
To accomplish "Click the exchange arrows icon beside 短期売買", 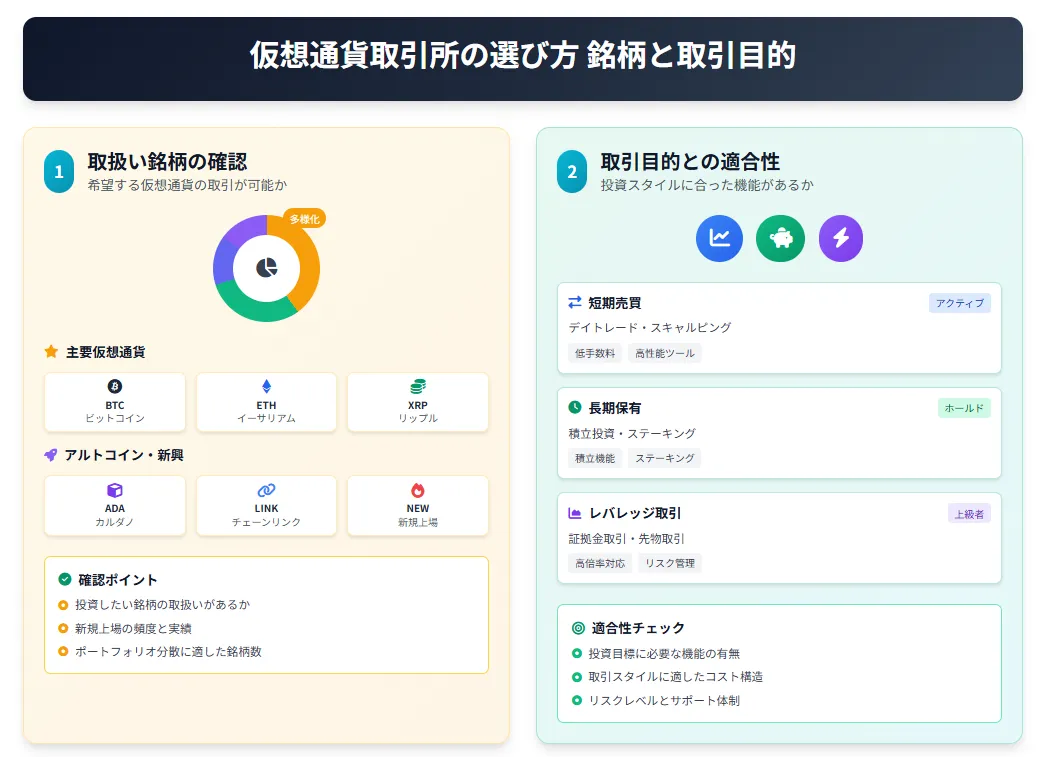I will pos(574,302).
